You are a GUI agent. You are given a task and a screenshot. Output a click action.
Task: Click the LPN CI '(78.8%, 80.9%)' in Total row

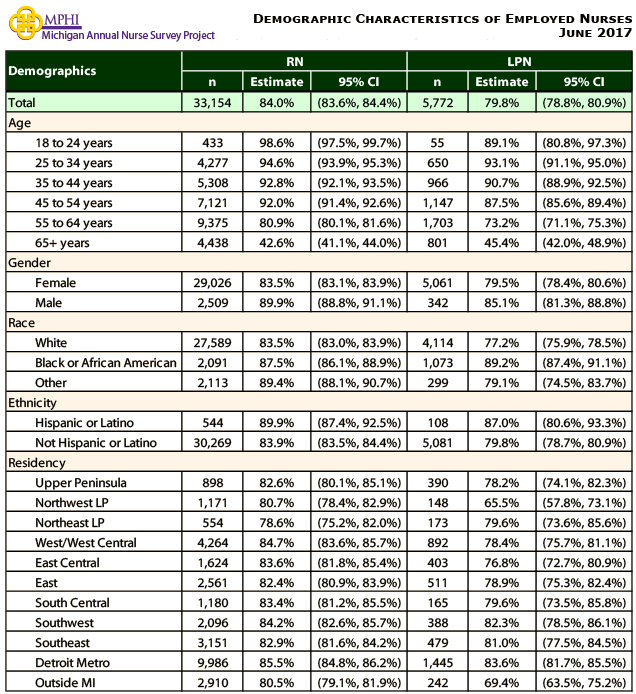pos(584,103)
